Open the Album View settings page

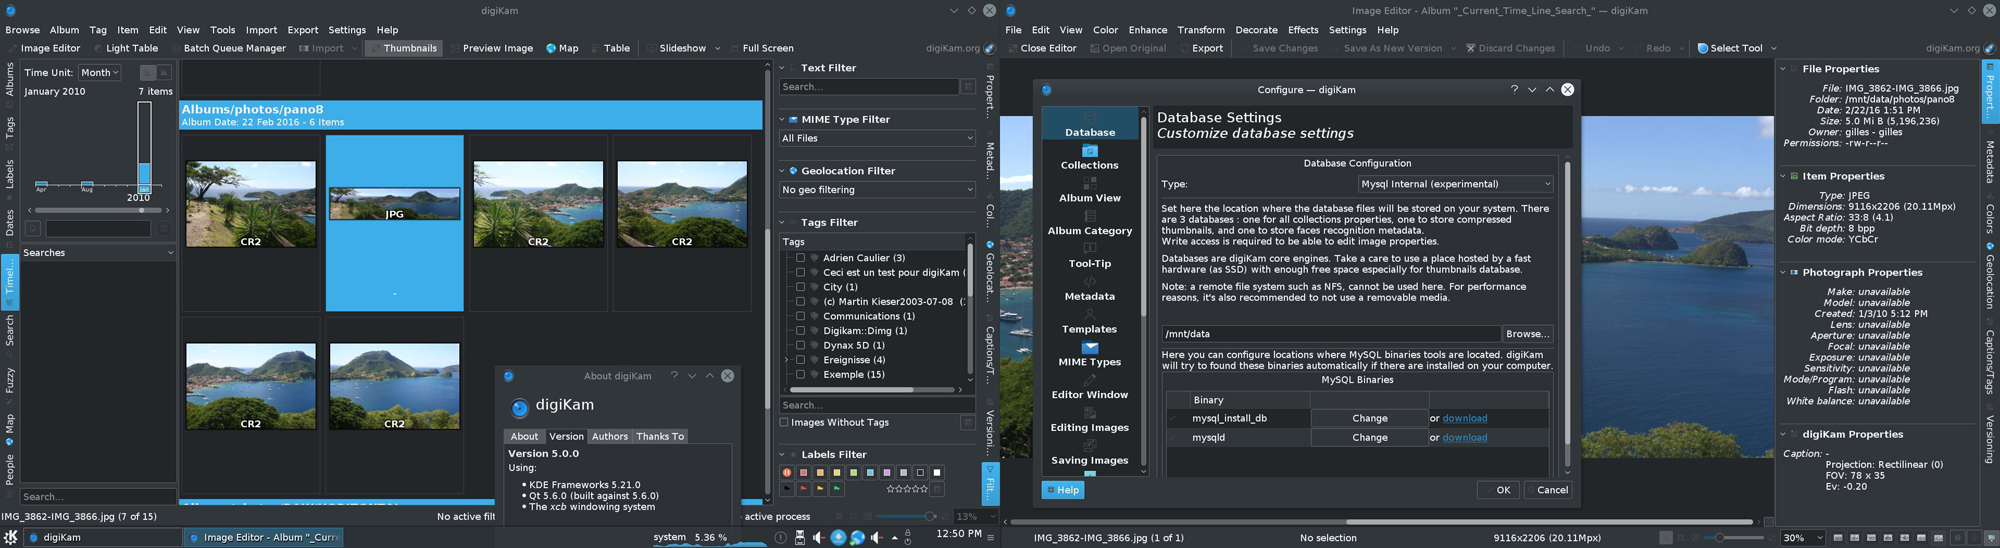point(1089,190)
